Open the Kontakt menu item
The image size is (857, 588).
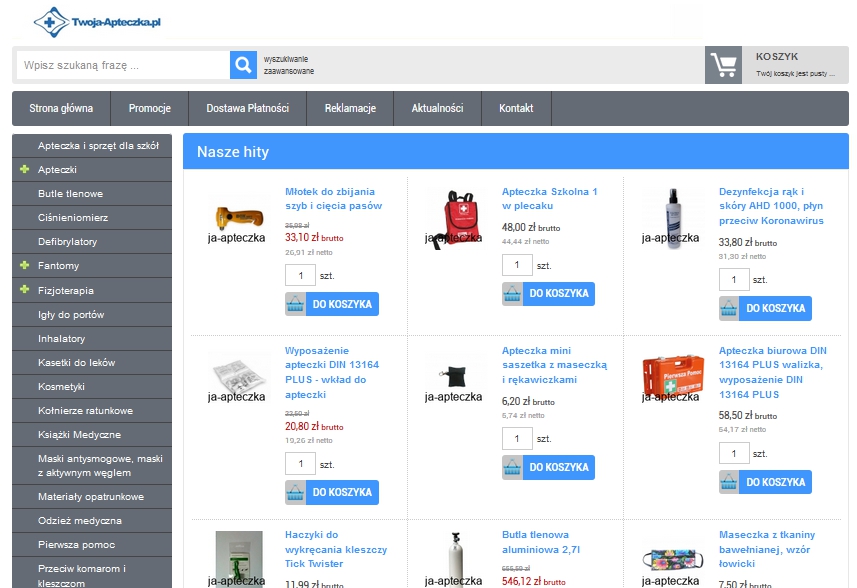point(516,109)
